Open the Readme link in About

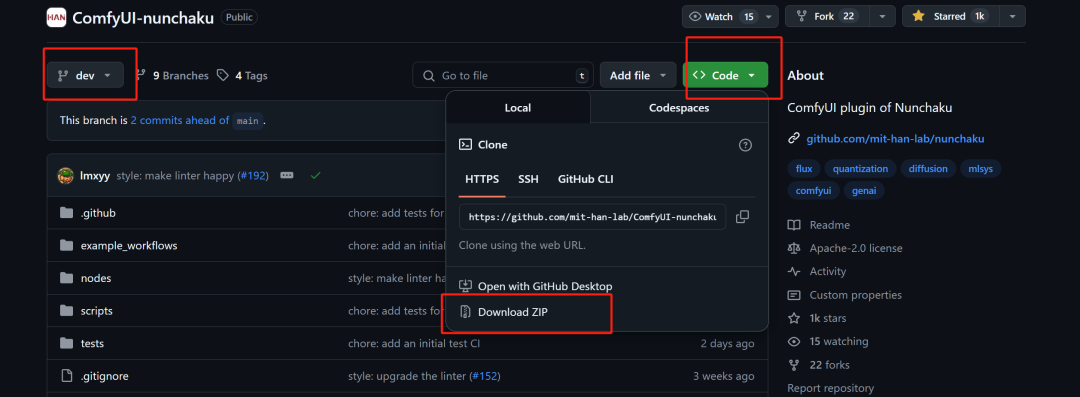click(x=829, y=225)
